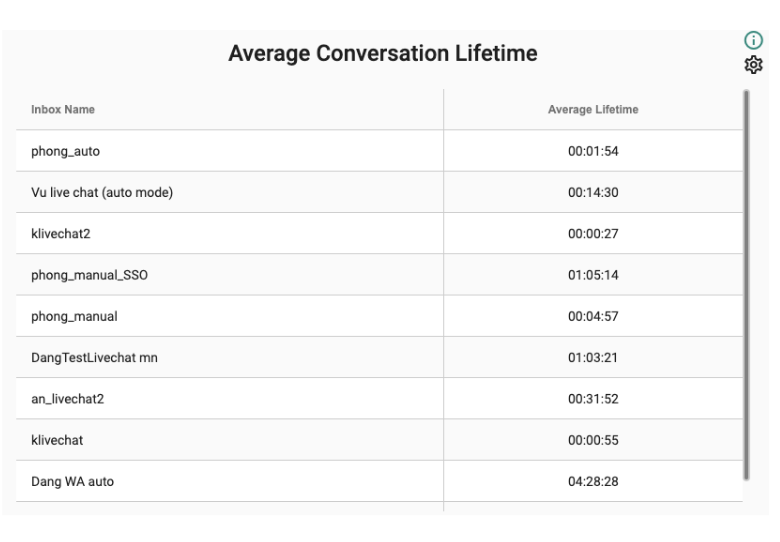This screenshot has height=542, width=780.
Task: Select the klivechat inbox name
Action: click(57, 440)
